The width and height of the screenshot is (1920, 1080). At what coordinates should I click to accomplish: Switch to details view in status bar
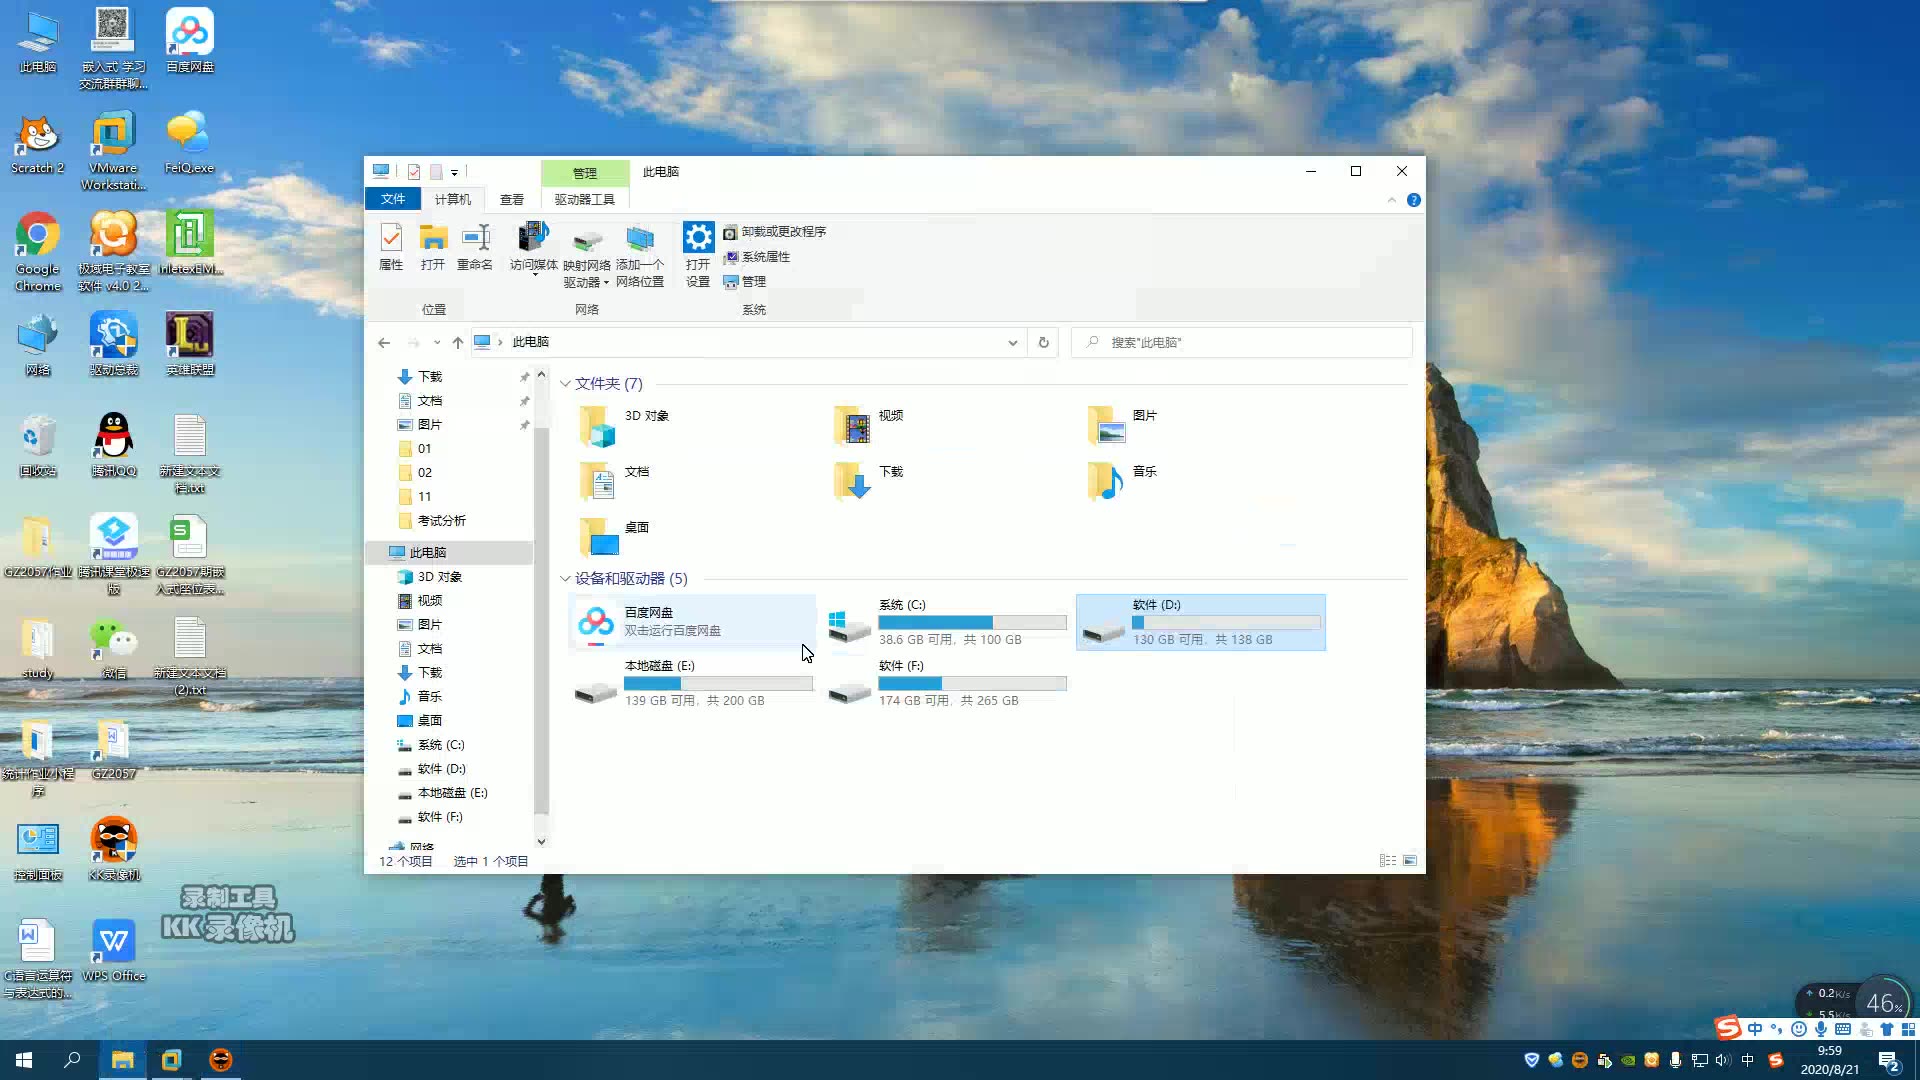point(1387,860)
